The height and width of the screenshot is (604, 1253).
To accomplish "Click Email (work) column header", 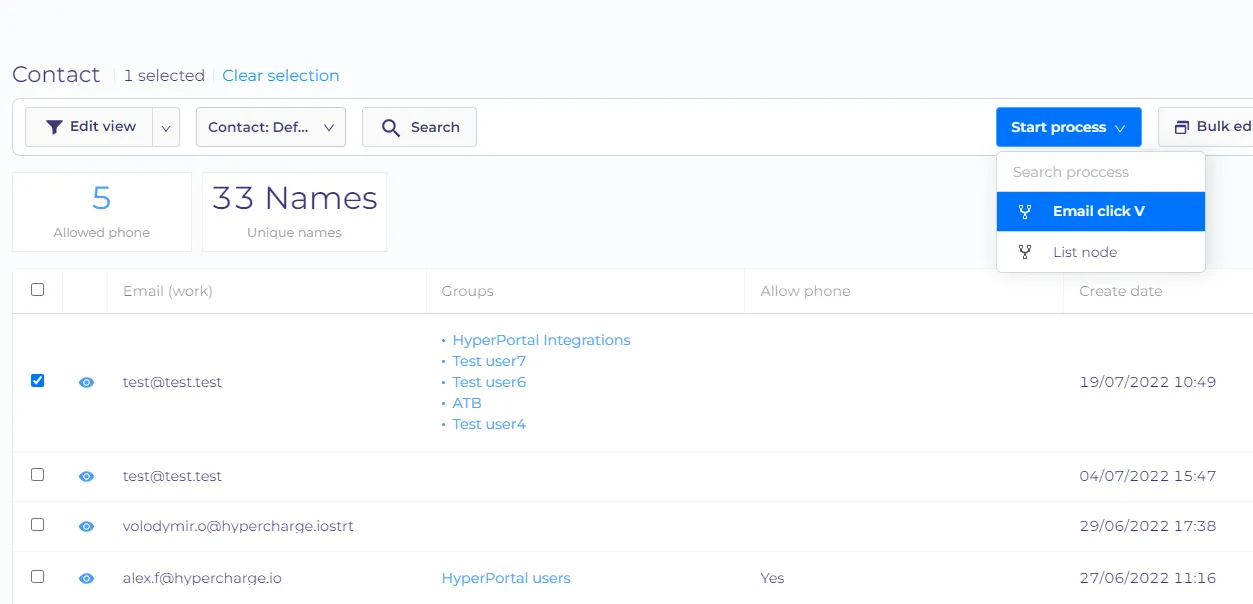I will coord(168,291).
